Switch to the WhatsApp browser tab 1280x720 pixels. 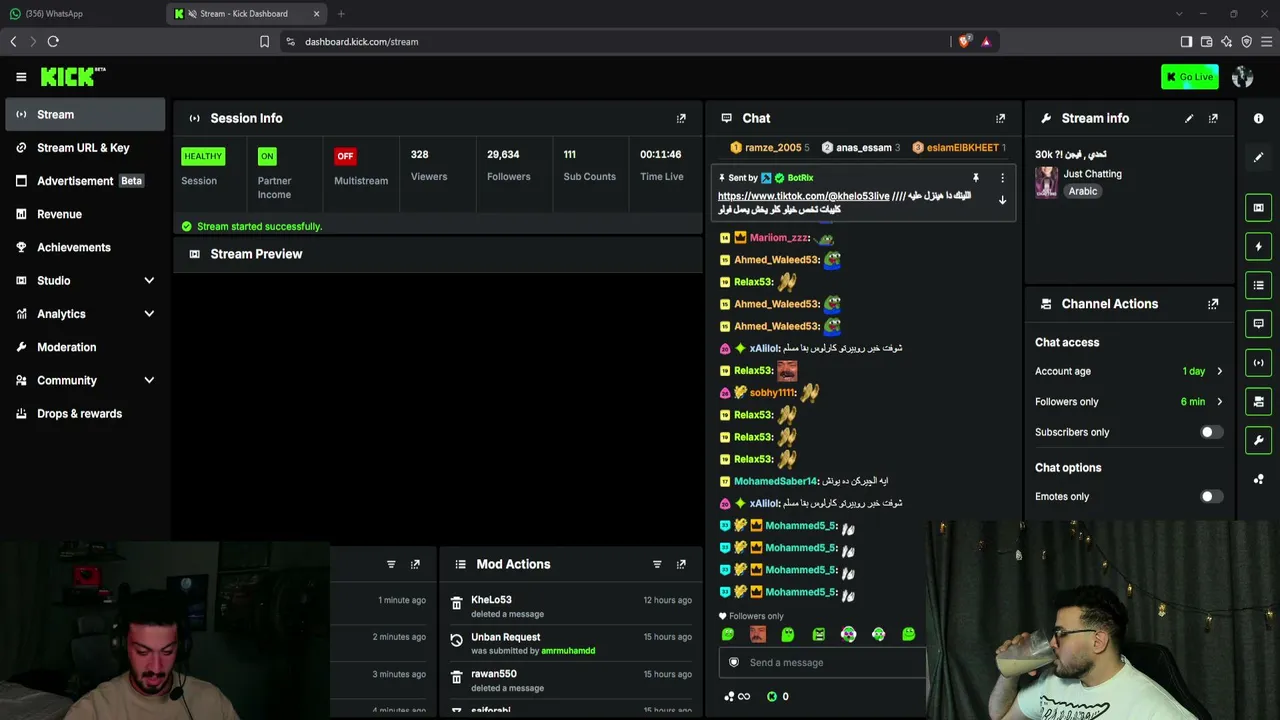(x=83, y=14)
